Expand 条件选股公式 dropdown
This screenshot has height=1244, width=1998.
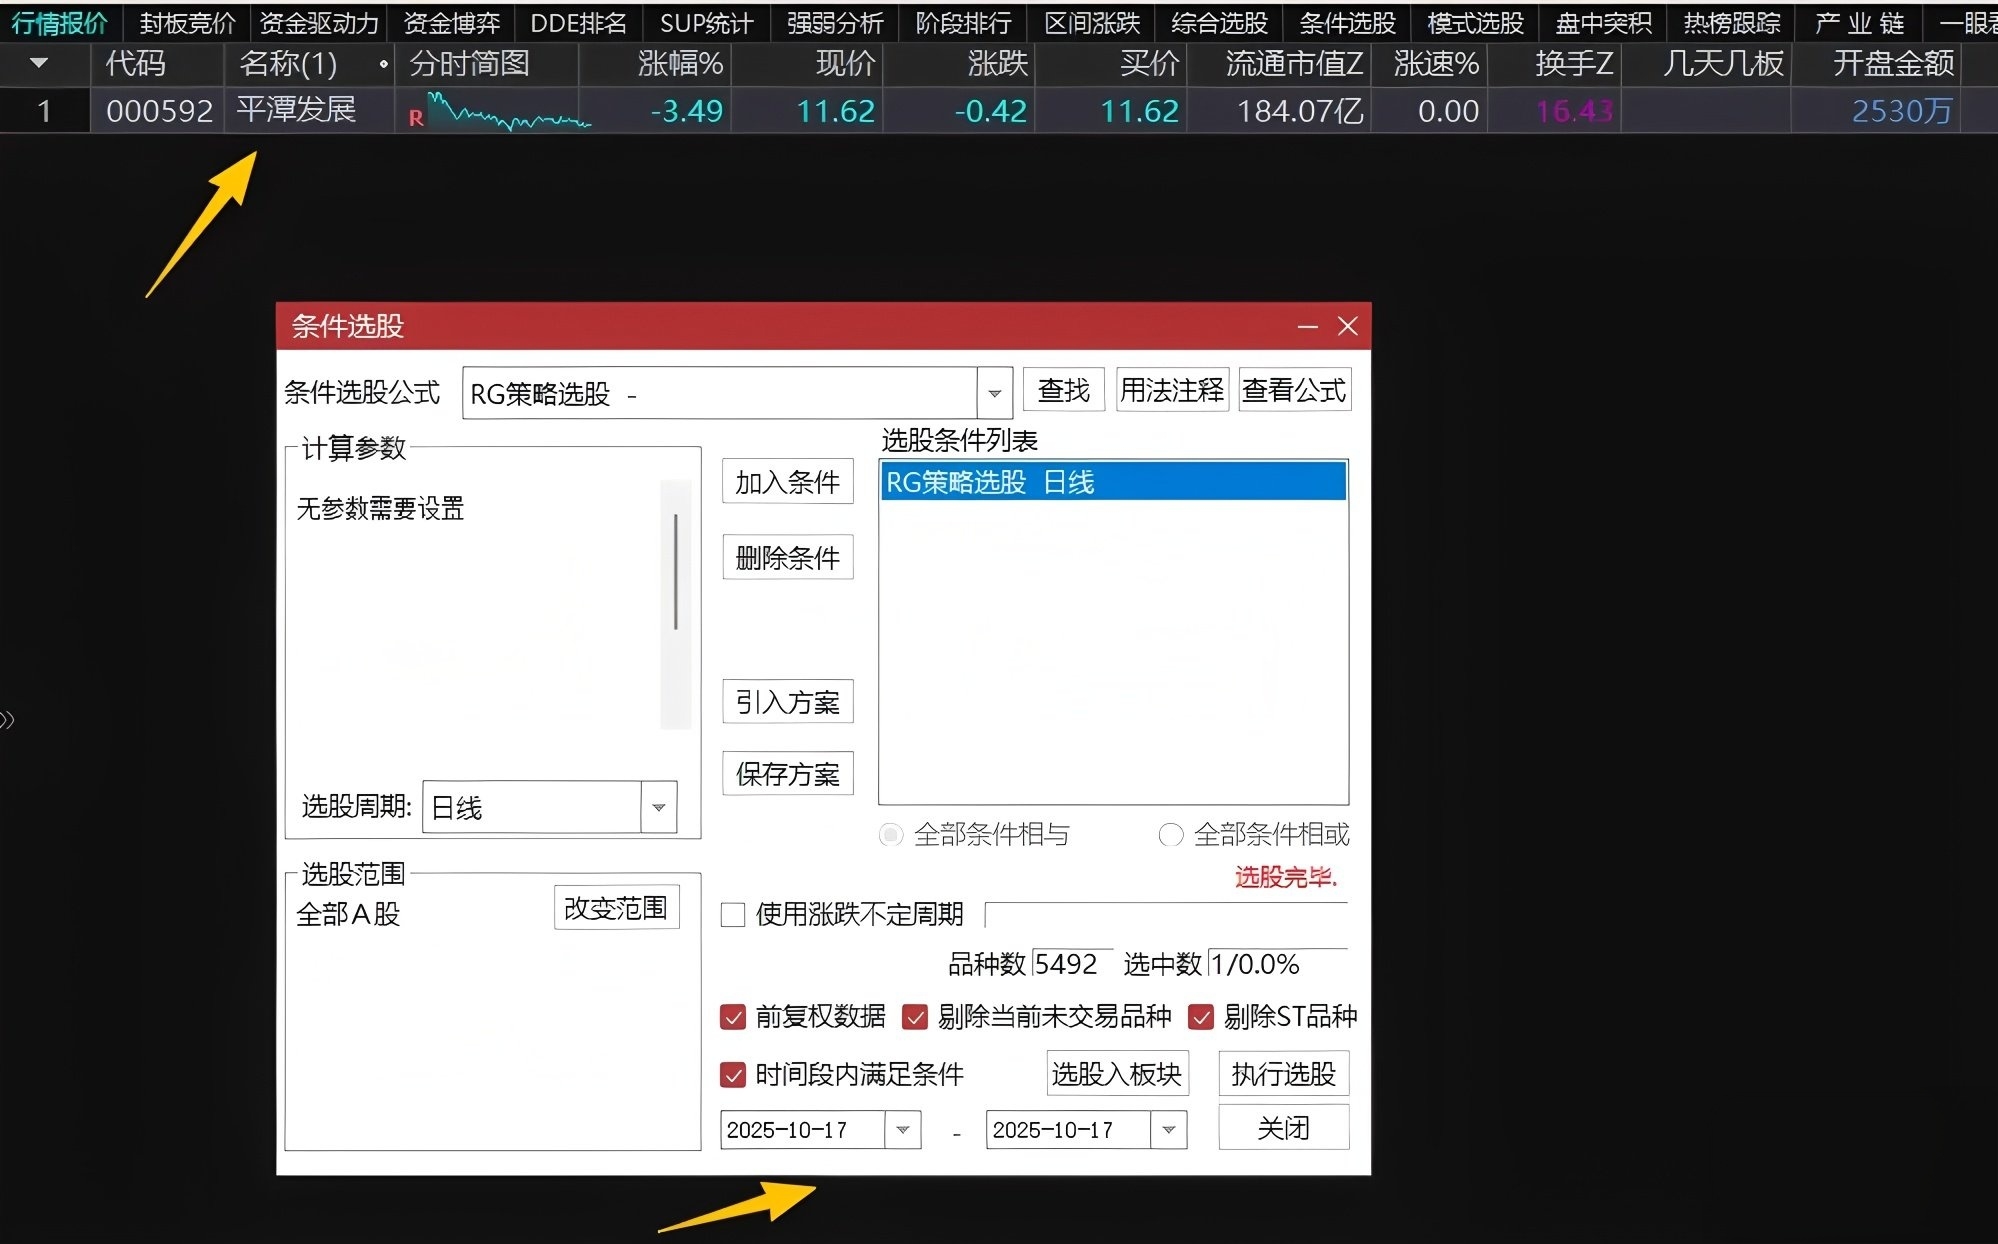point(994,393)
